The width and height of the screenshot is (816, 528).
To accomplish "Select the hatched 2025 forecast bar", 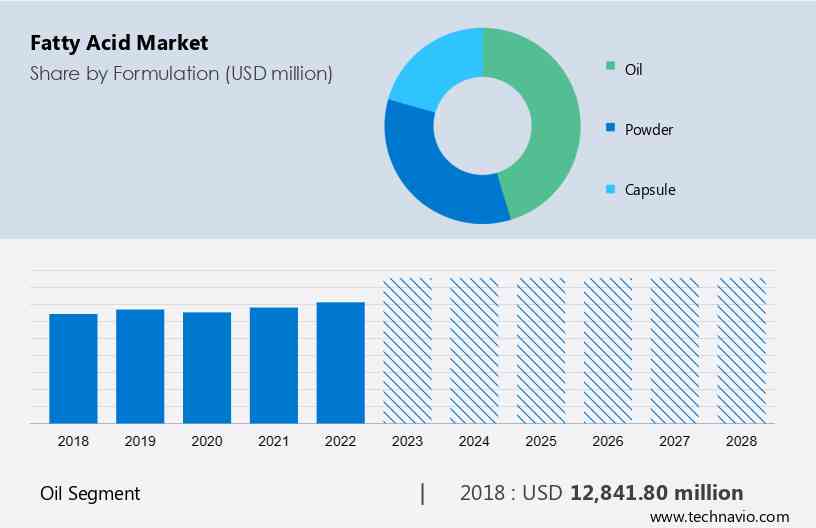I will (541, 350).
